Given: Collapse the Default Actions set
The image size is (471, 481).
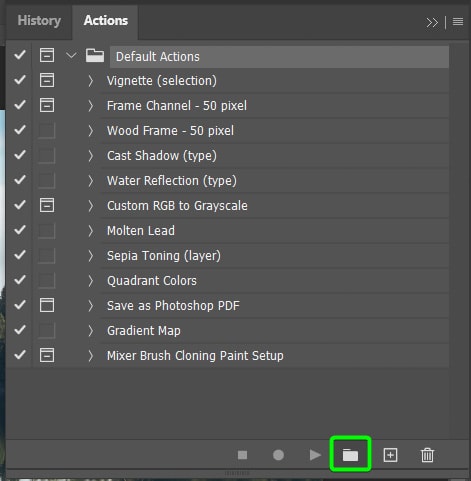Looking at the screenshot, I should tap(71, 55).
